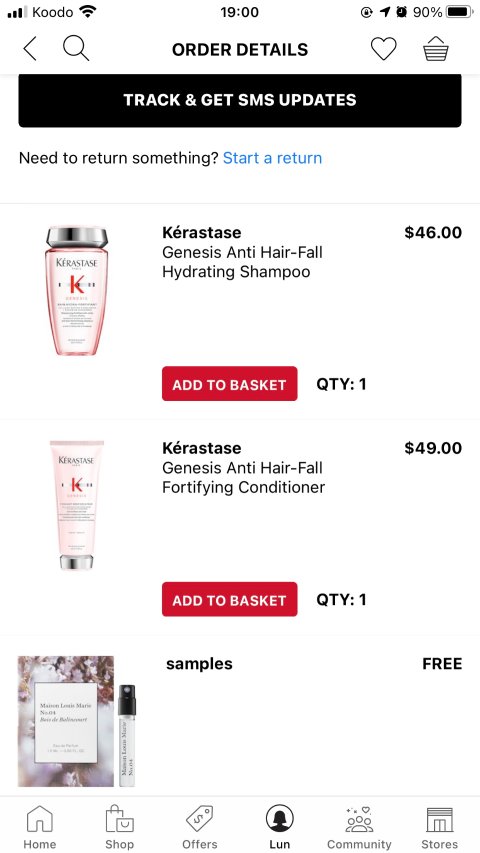Open Genesis Anti Hair-Fall Fortifying Conditioner title
The image size is (480, 853).
point(243,477)
